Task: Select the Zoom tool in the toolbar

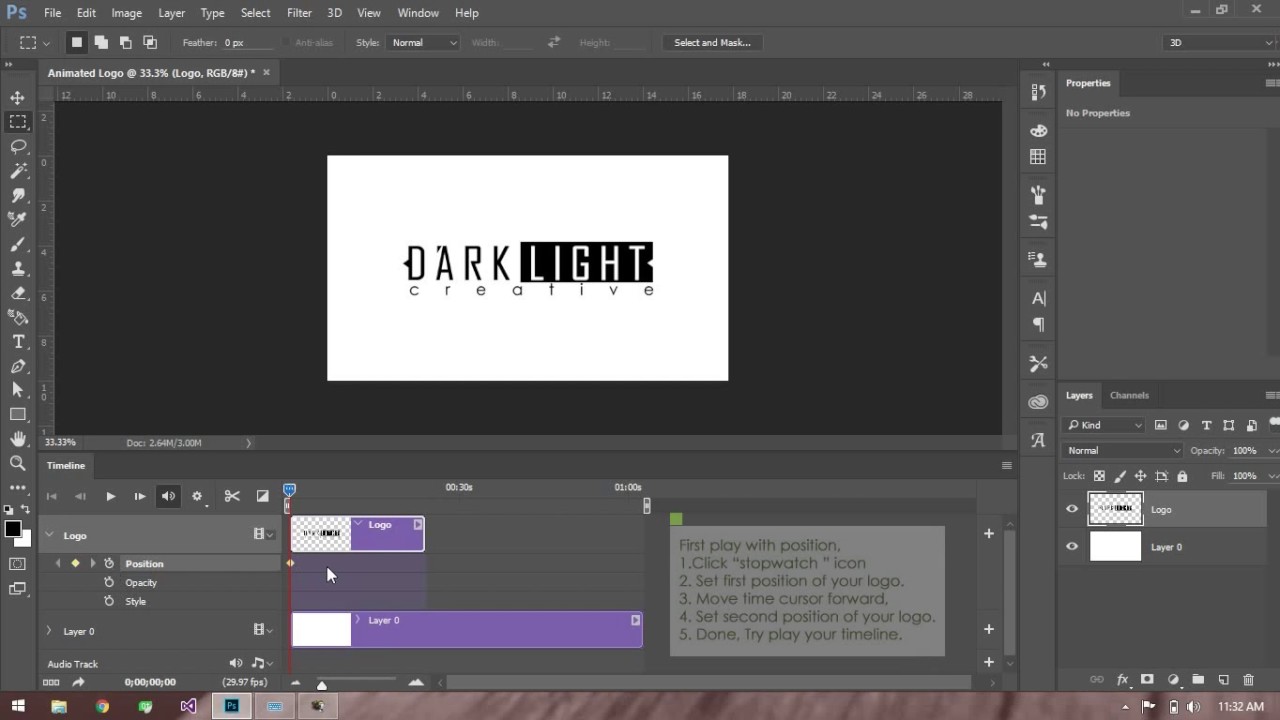Action: pos(17,464)
